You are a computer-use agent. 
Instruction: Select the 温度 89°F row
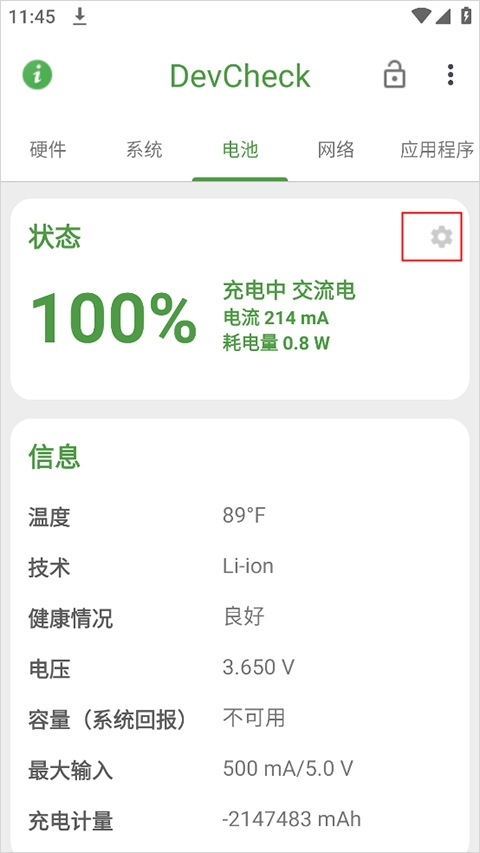[x=240, y=516]
